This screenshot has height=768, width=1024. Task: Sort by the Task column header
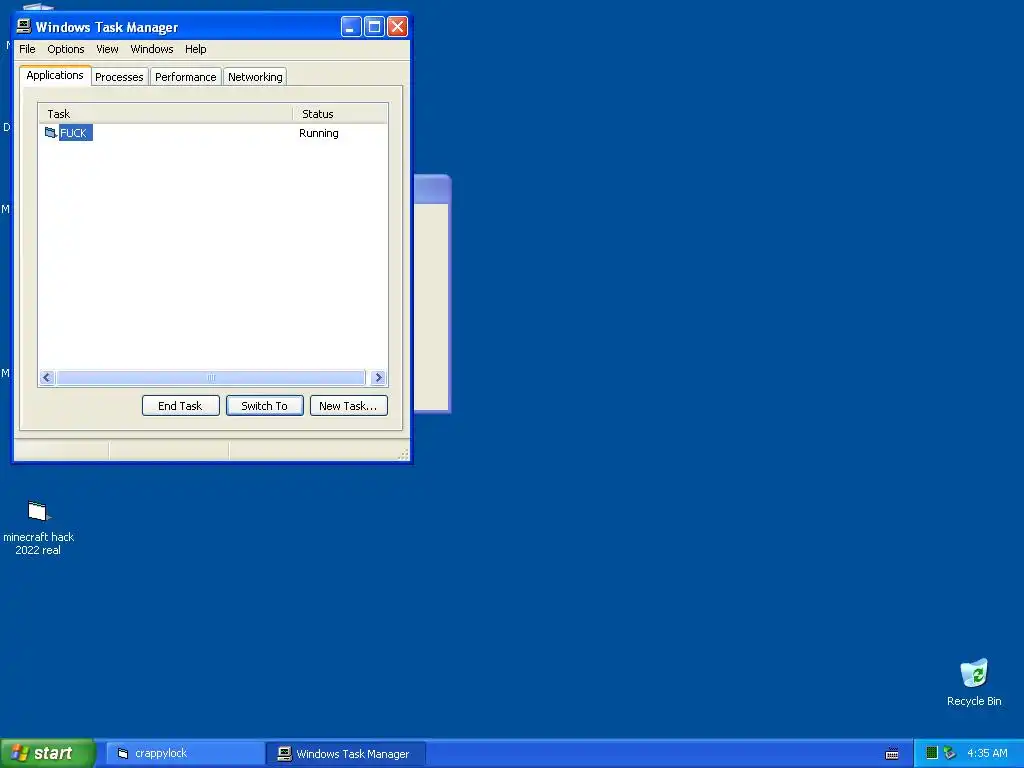pos(165,114)
